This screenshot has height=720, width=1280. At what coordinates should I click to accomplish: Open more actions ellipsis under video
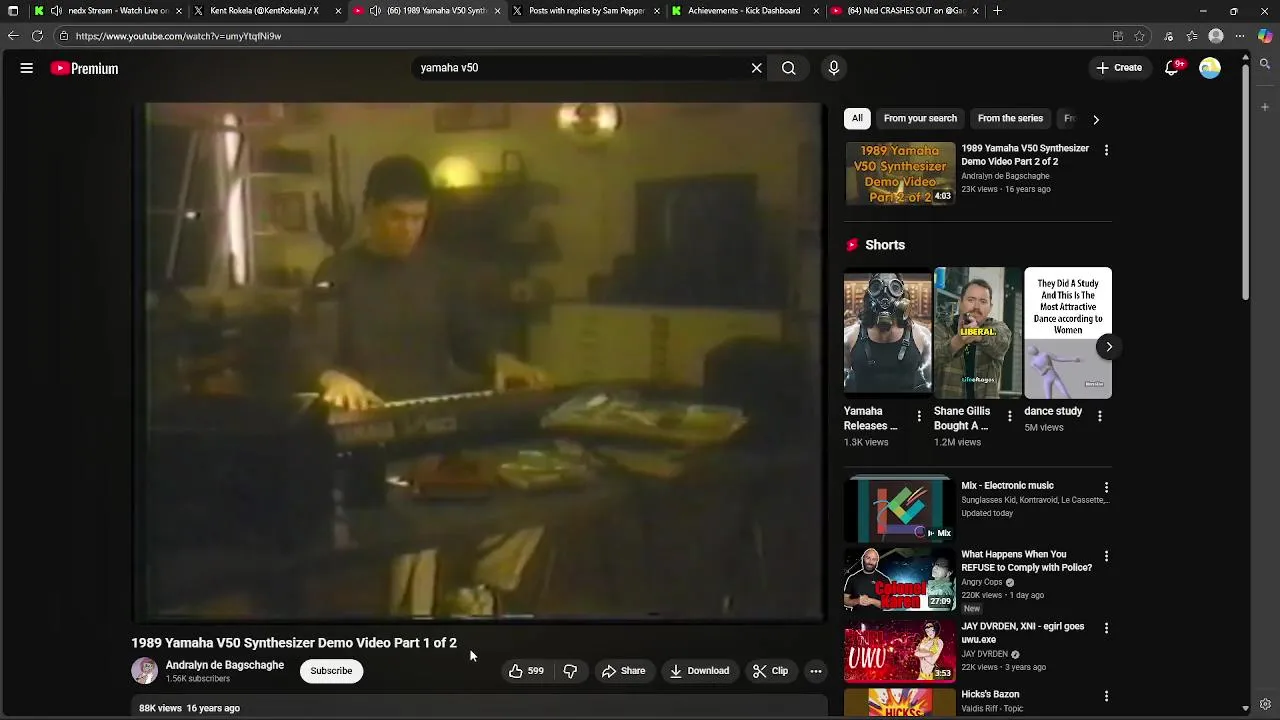pyautogui.click(x=816, y=671)
